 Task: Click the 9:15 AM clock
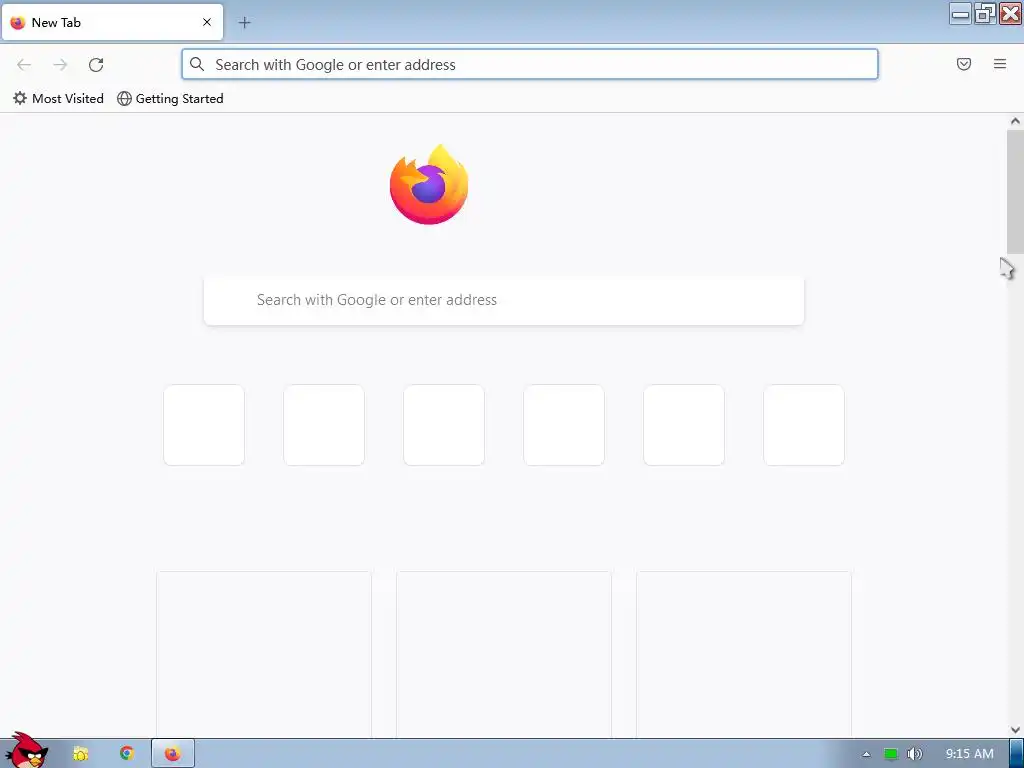pyautogui.click(x=970, y=754)
